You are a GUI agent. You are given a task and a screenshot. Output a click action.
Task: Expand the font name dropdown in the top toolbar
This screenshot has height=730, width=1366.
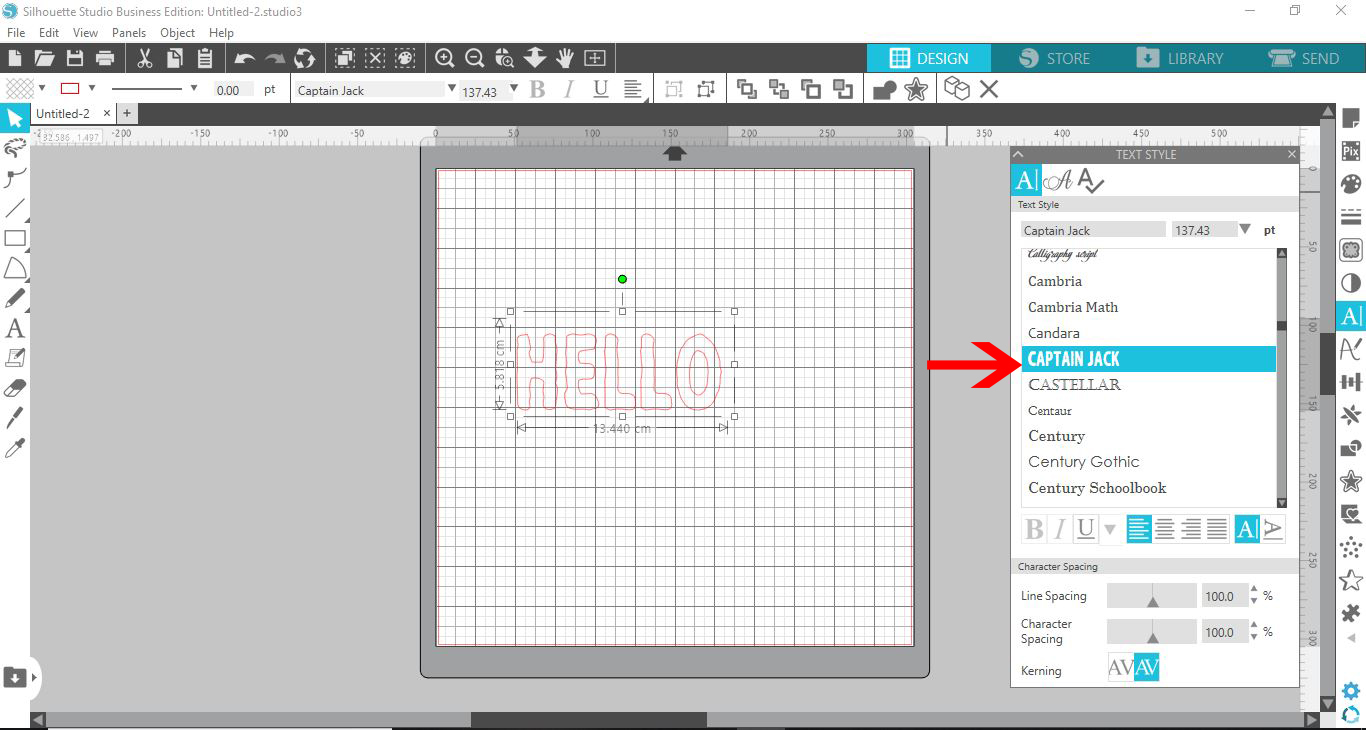coord(452,89)
